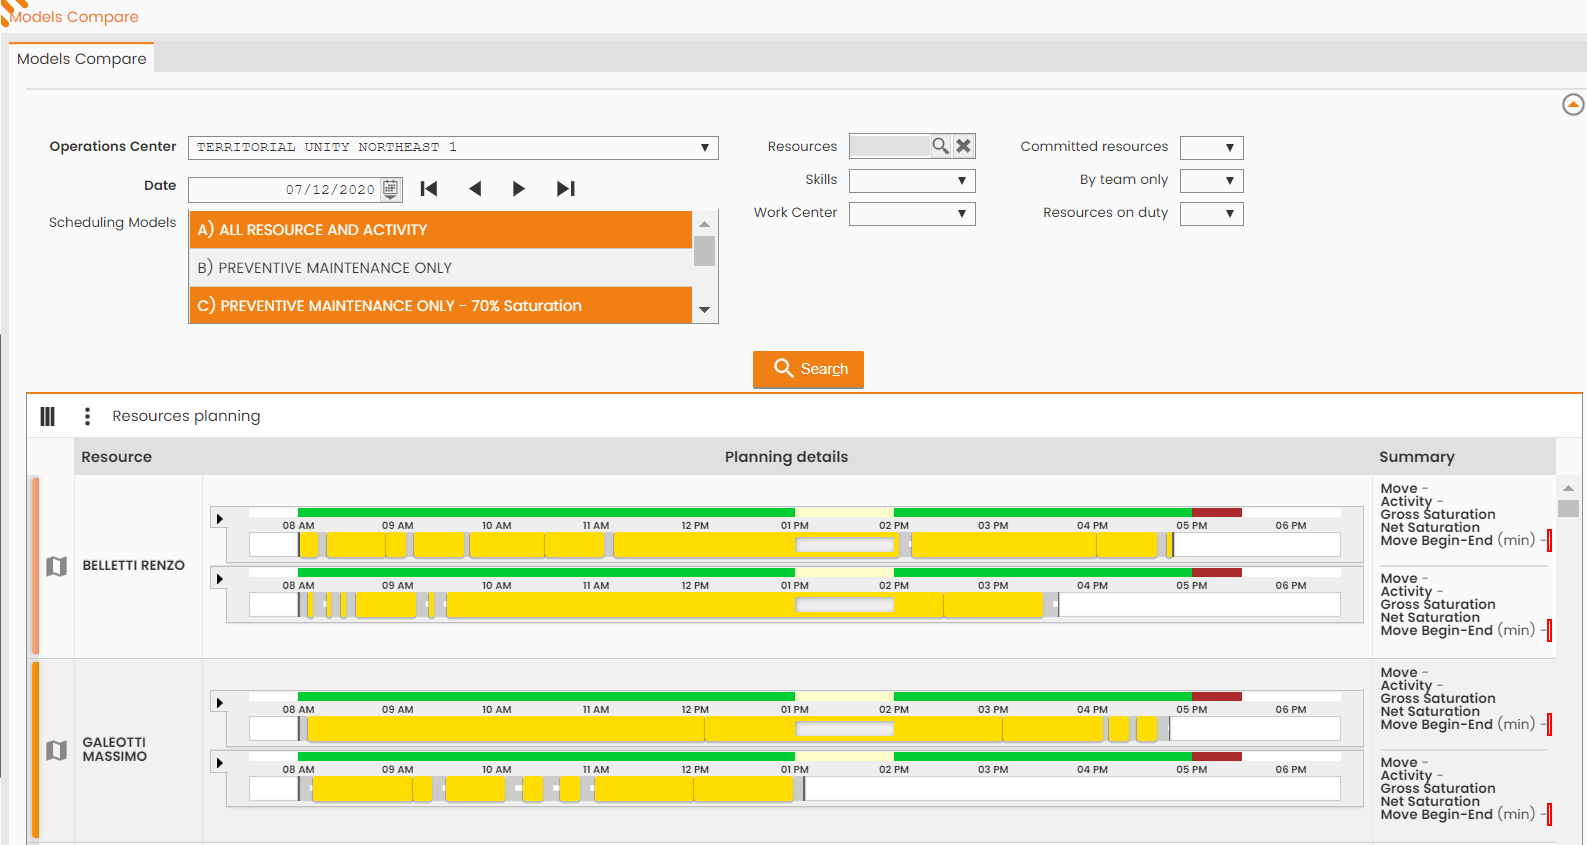Click the Planning details column header
The image size is (1587, 845).
[x=786, y=457]
